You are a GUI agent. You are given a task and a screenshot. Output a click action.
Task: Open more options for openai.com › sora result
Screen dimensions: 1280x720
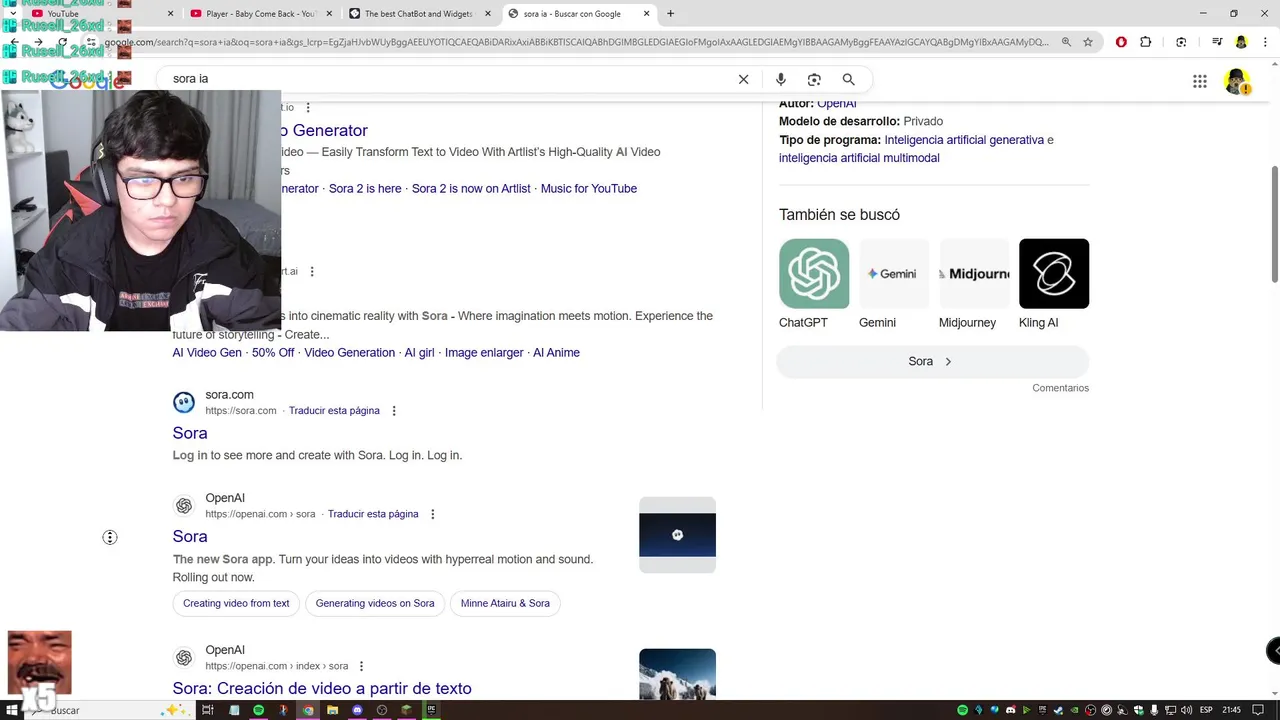(x=433, y=514)
